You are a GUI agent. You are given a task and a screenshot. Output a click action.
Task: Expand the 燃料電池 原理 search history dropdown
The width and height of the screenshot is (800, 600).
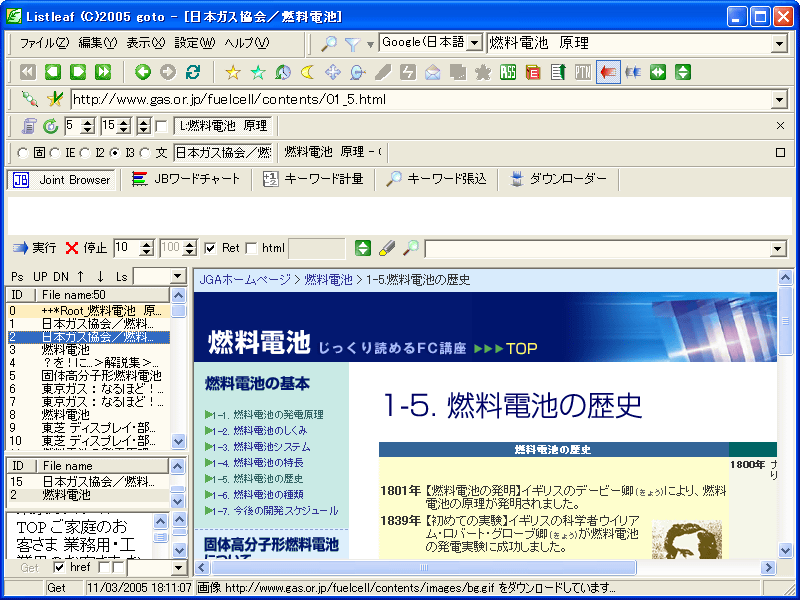779,44
